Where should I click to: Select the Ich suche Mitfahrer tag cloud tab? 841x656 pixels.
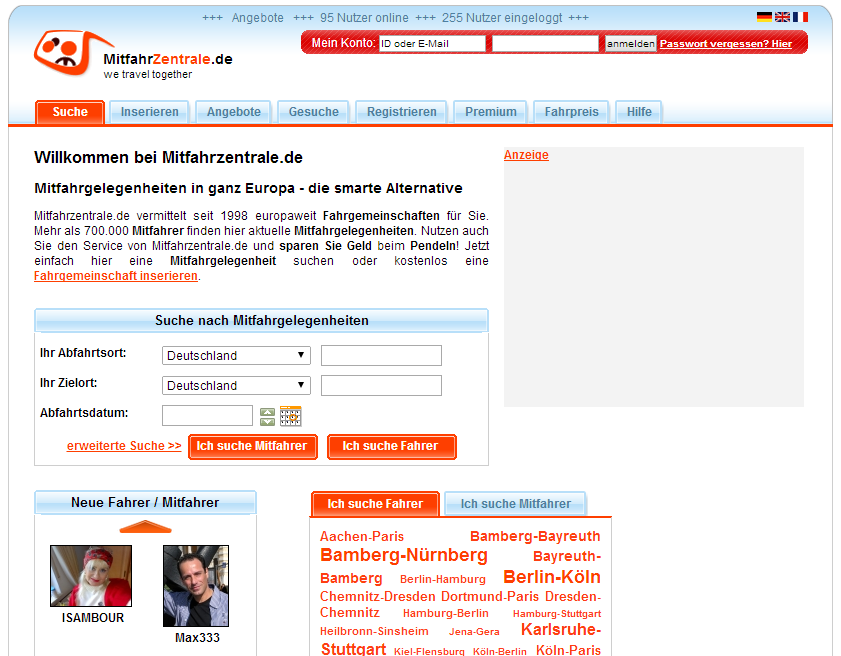pos(515,504)
